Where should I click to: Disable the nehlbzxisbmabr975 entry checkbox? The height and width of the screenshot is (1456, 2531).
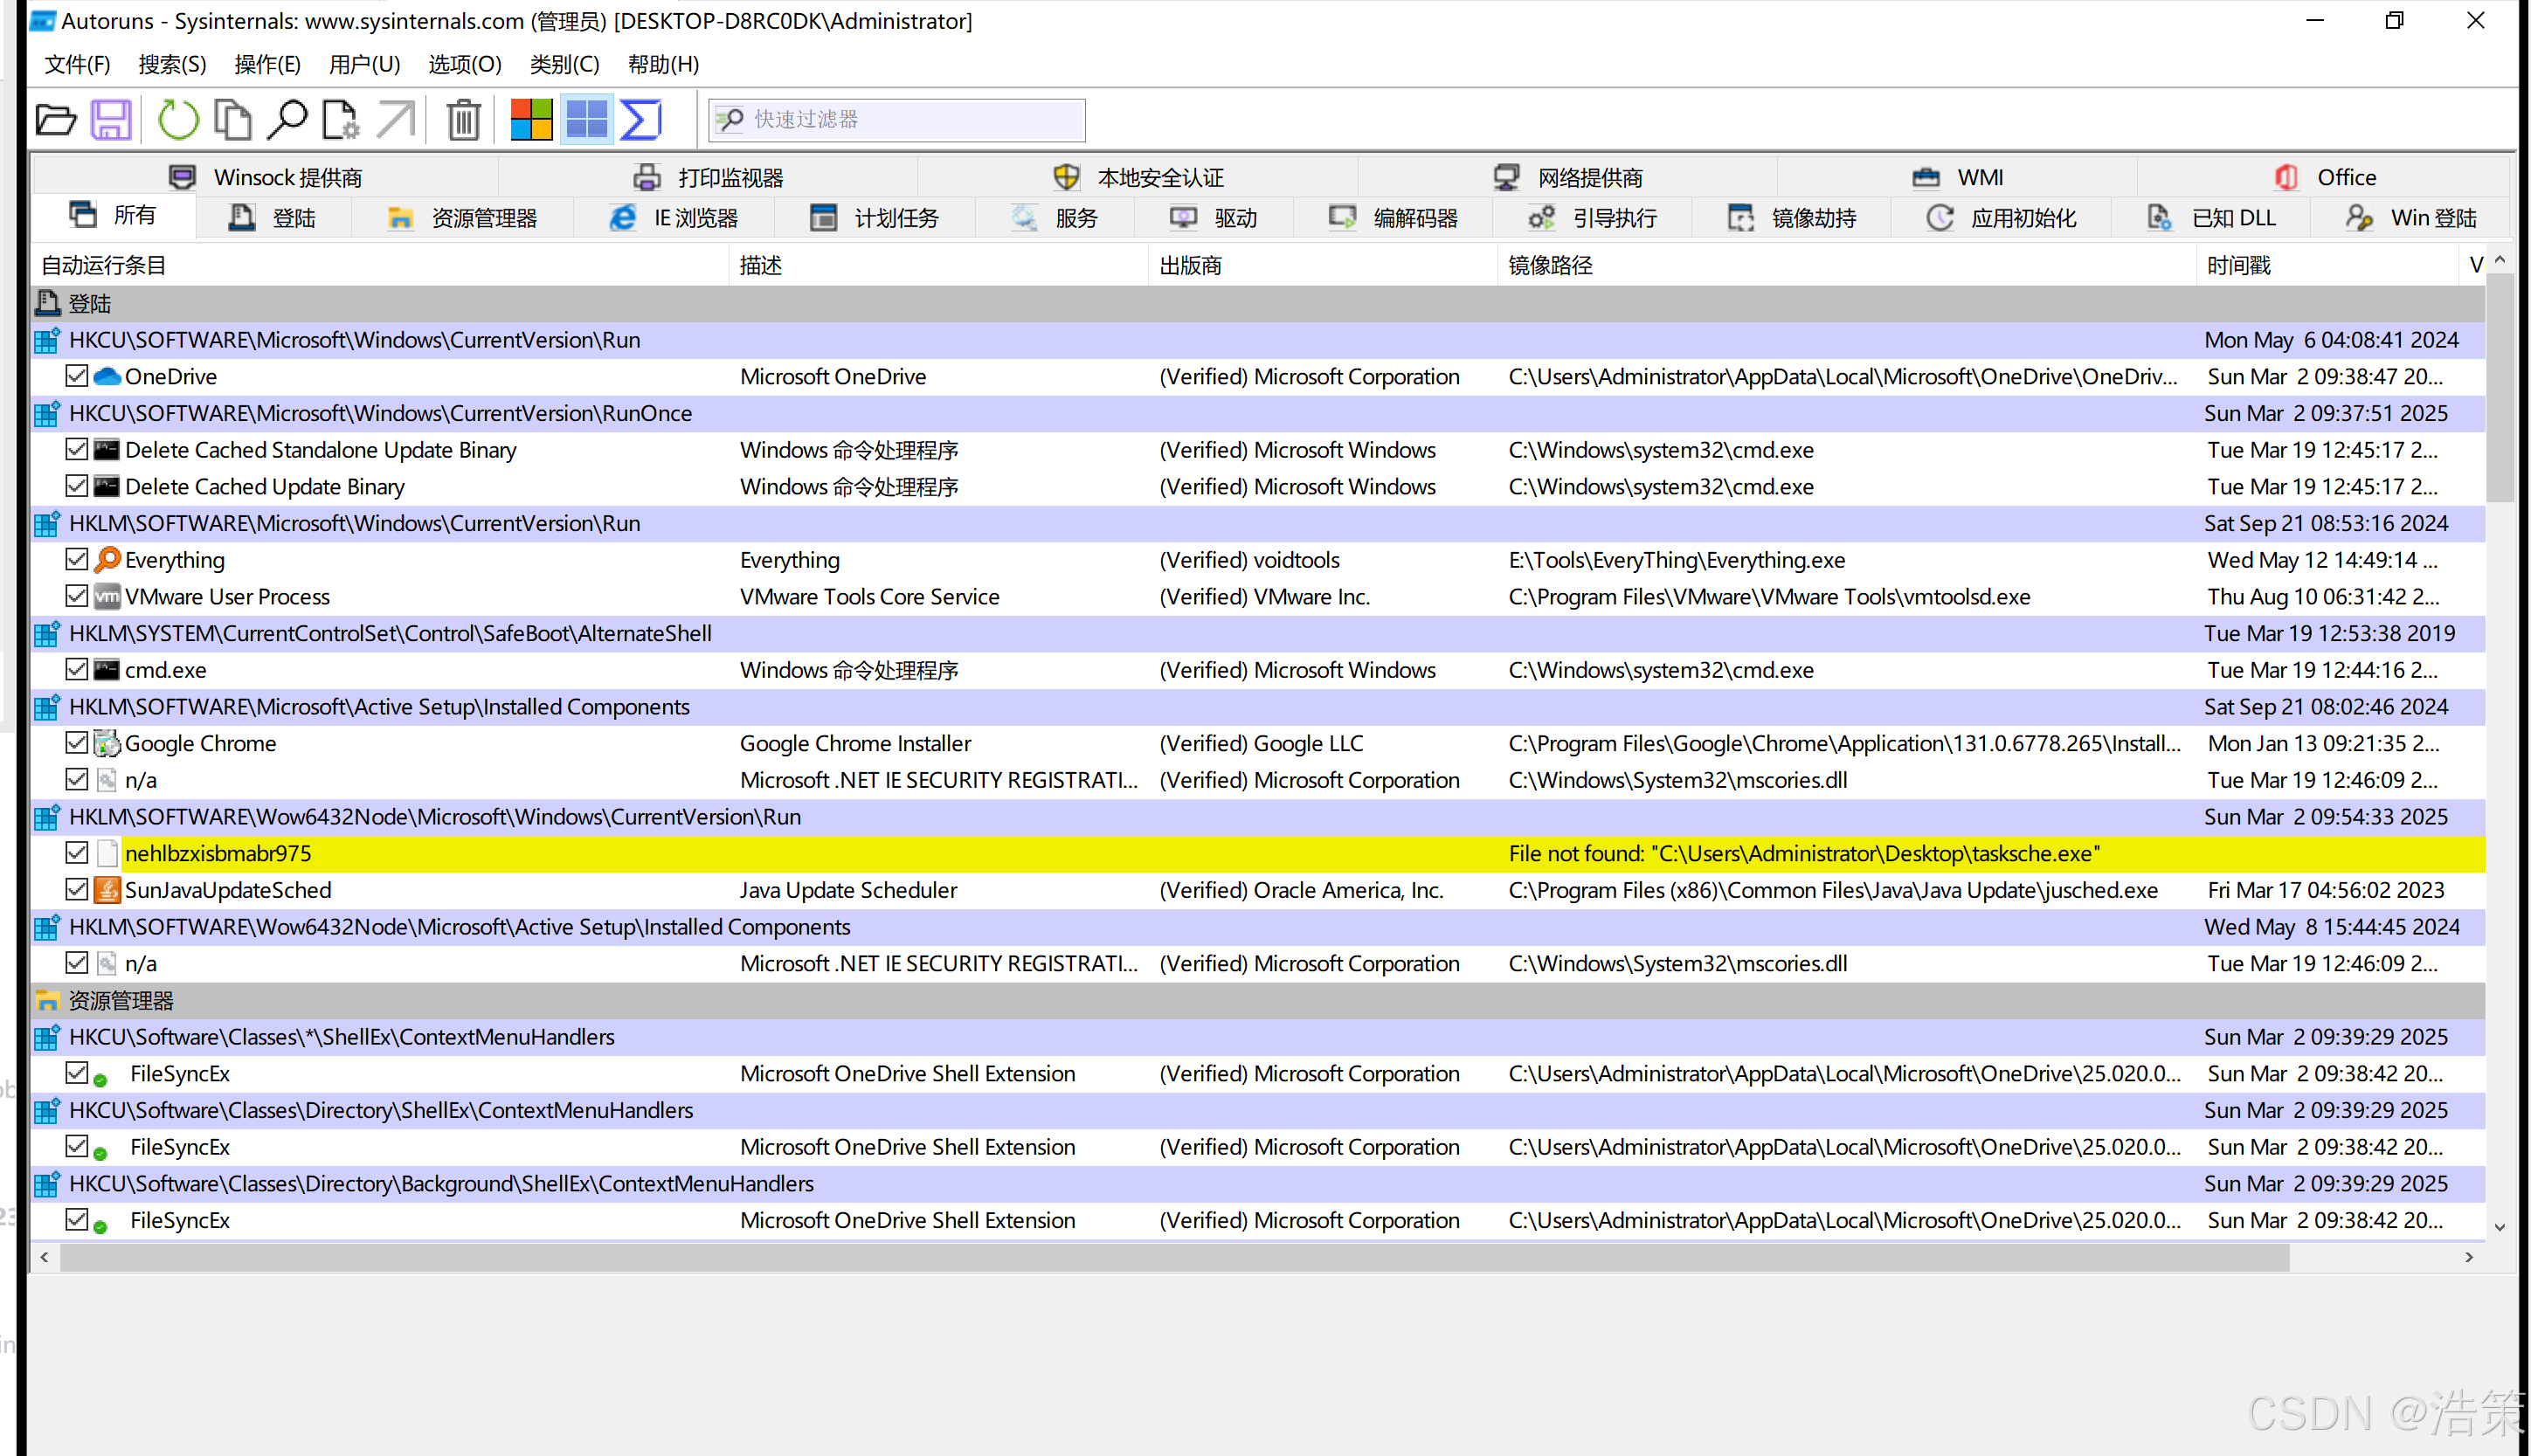pyautogui.click(x=77, y=853)
